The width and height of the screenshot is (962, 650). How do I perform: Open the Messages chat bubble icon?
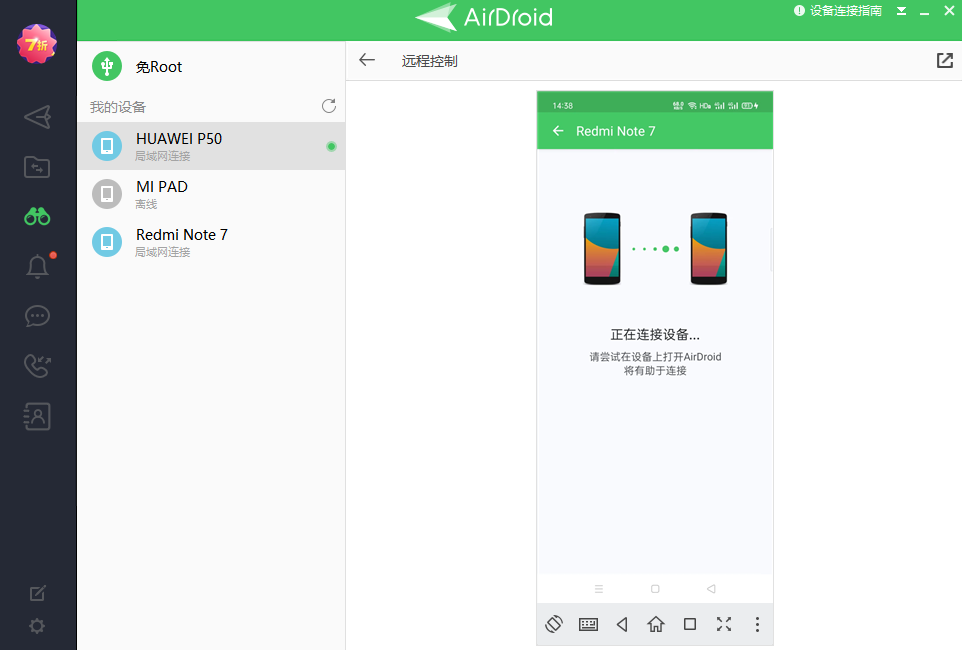click(x=37, y=316)
